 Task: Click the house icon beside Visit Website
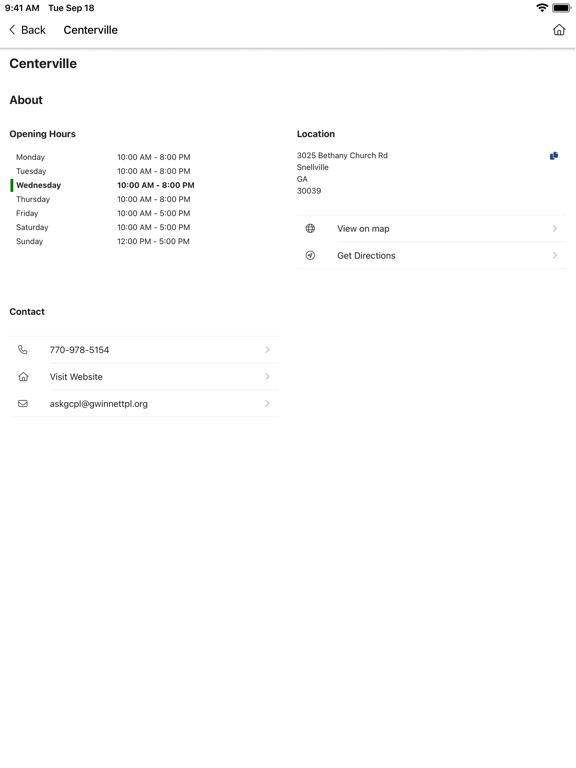pyautogui.click(x=23, y=377)
